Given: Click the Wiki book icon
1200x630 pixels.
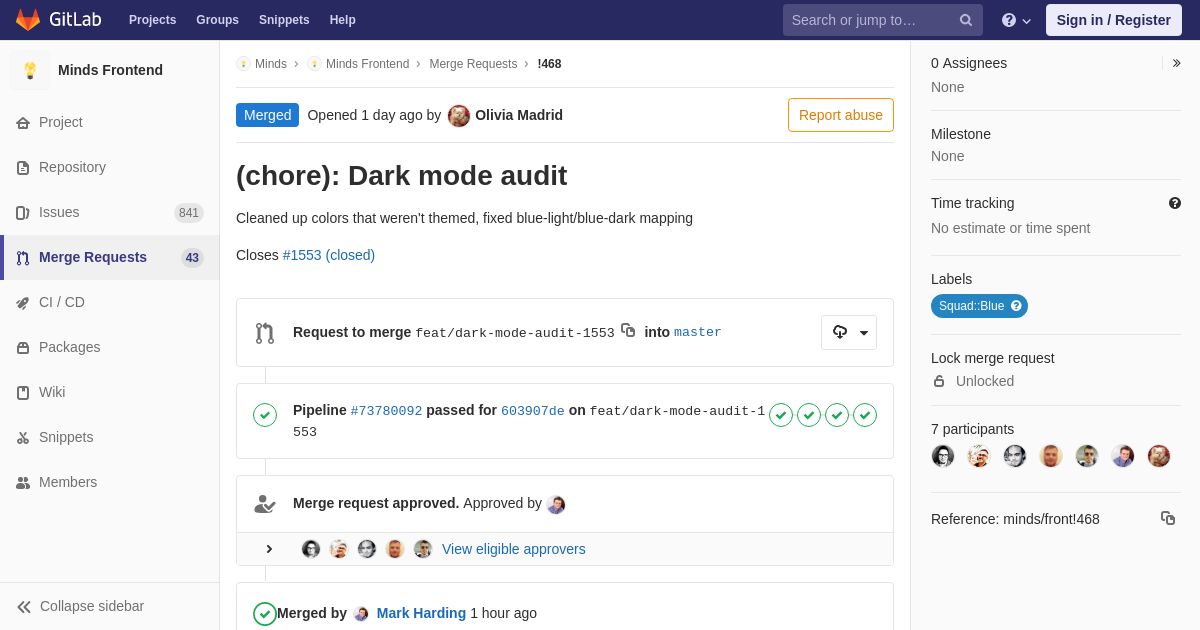Looking at the screenshot, I should pos(23,393).
